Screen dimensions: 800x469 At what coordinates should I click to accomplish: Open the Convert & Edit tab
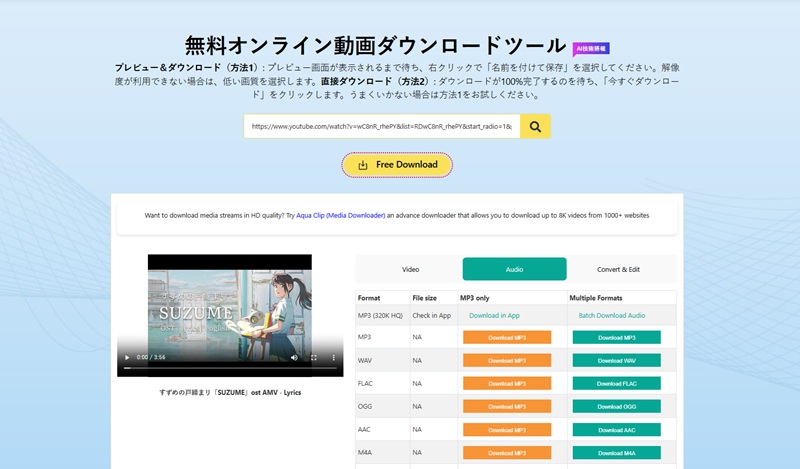tap(619, 269)
